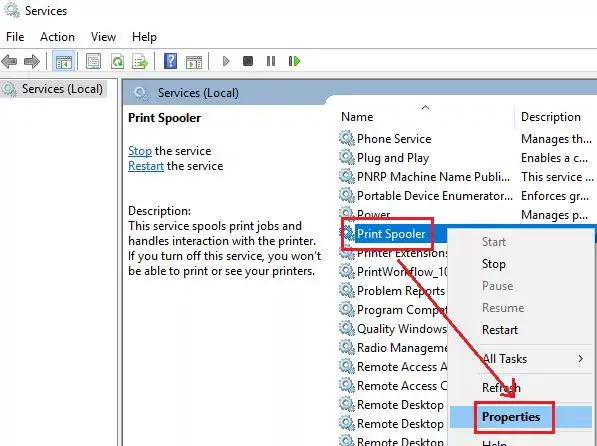Click the Start Service play icon
This screenshot has height=446, width=597.
[x=226, y=61]
